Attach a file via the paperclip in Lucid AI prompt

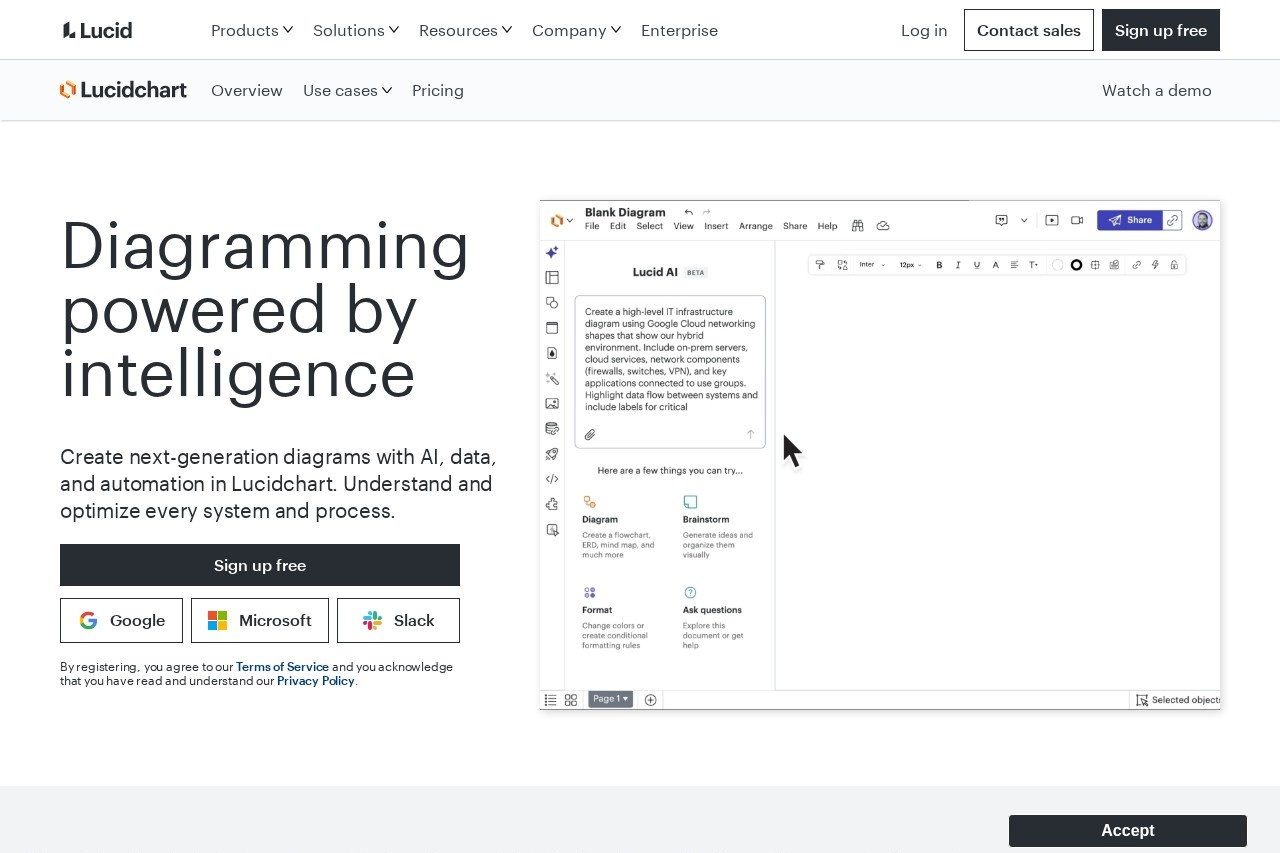pos(590,434)
